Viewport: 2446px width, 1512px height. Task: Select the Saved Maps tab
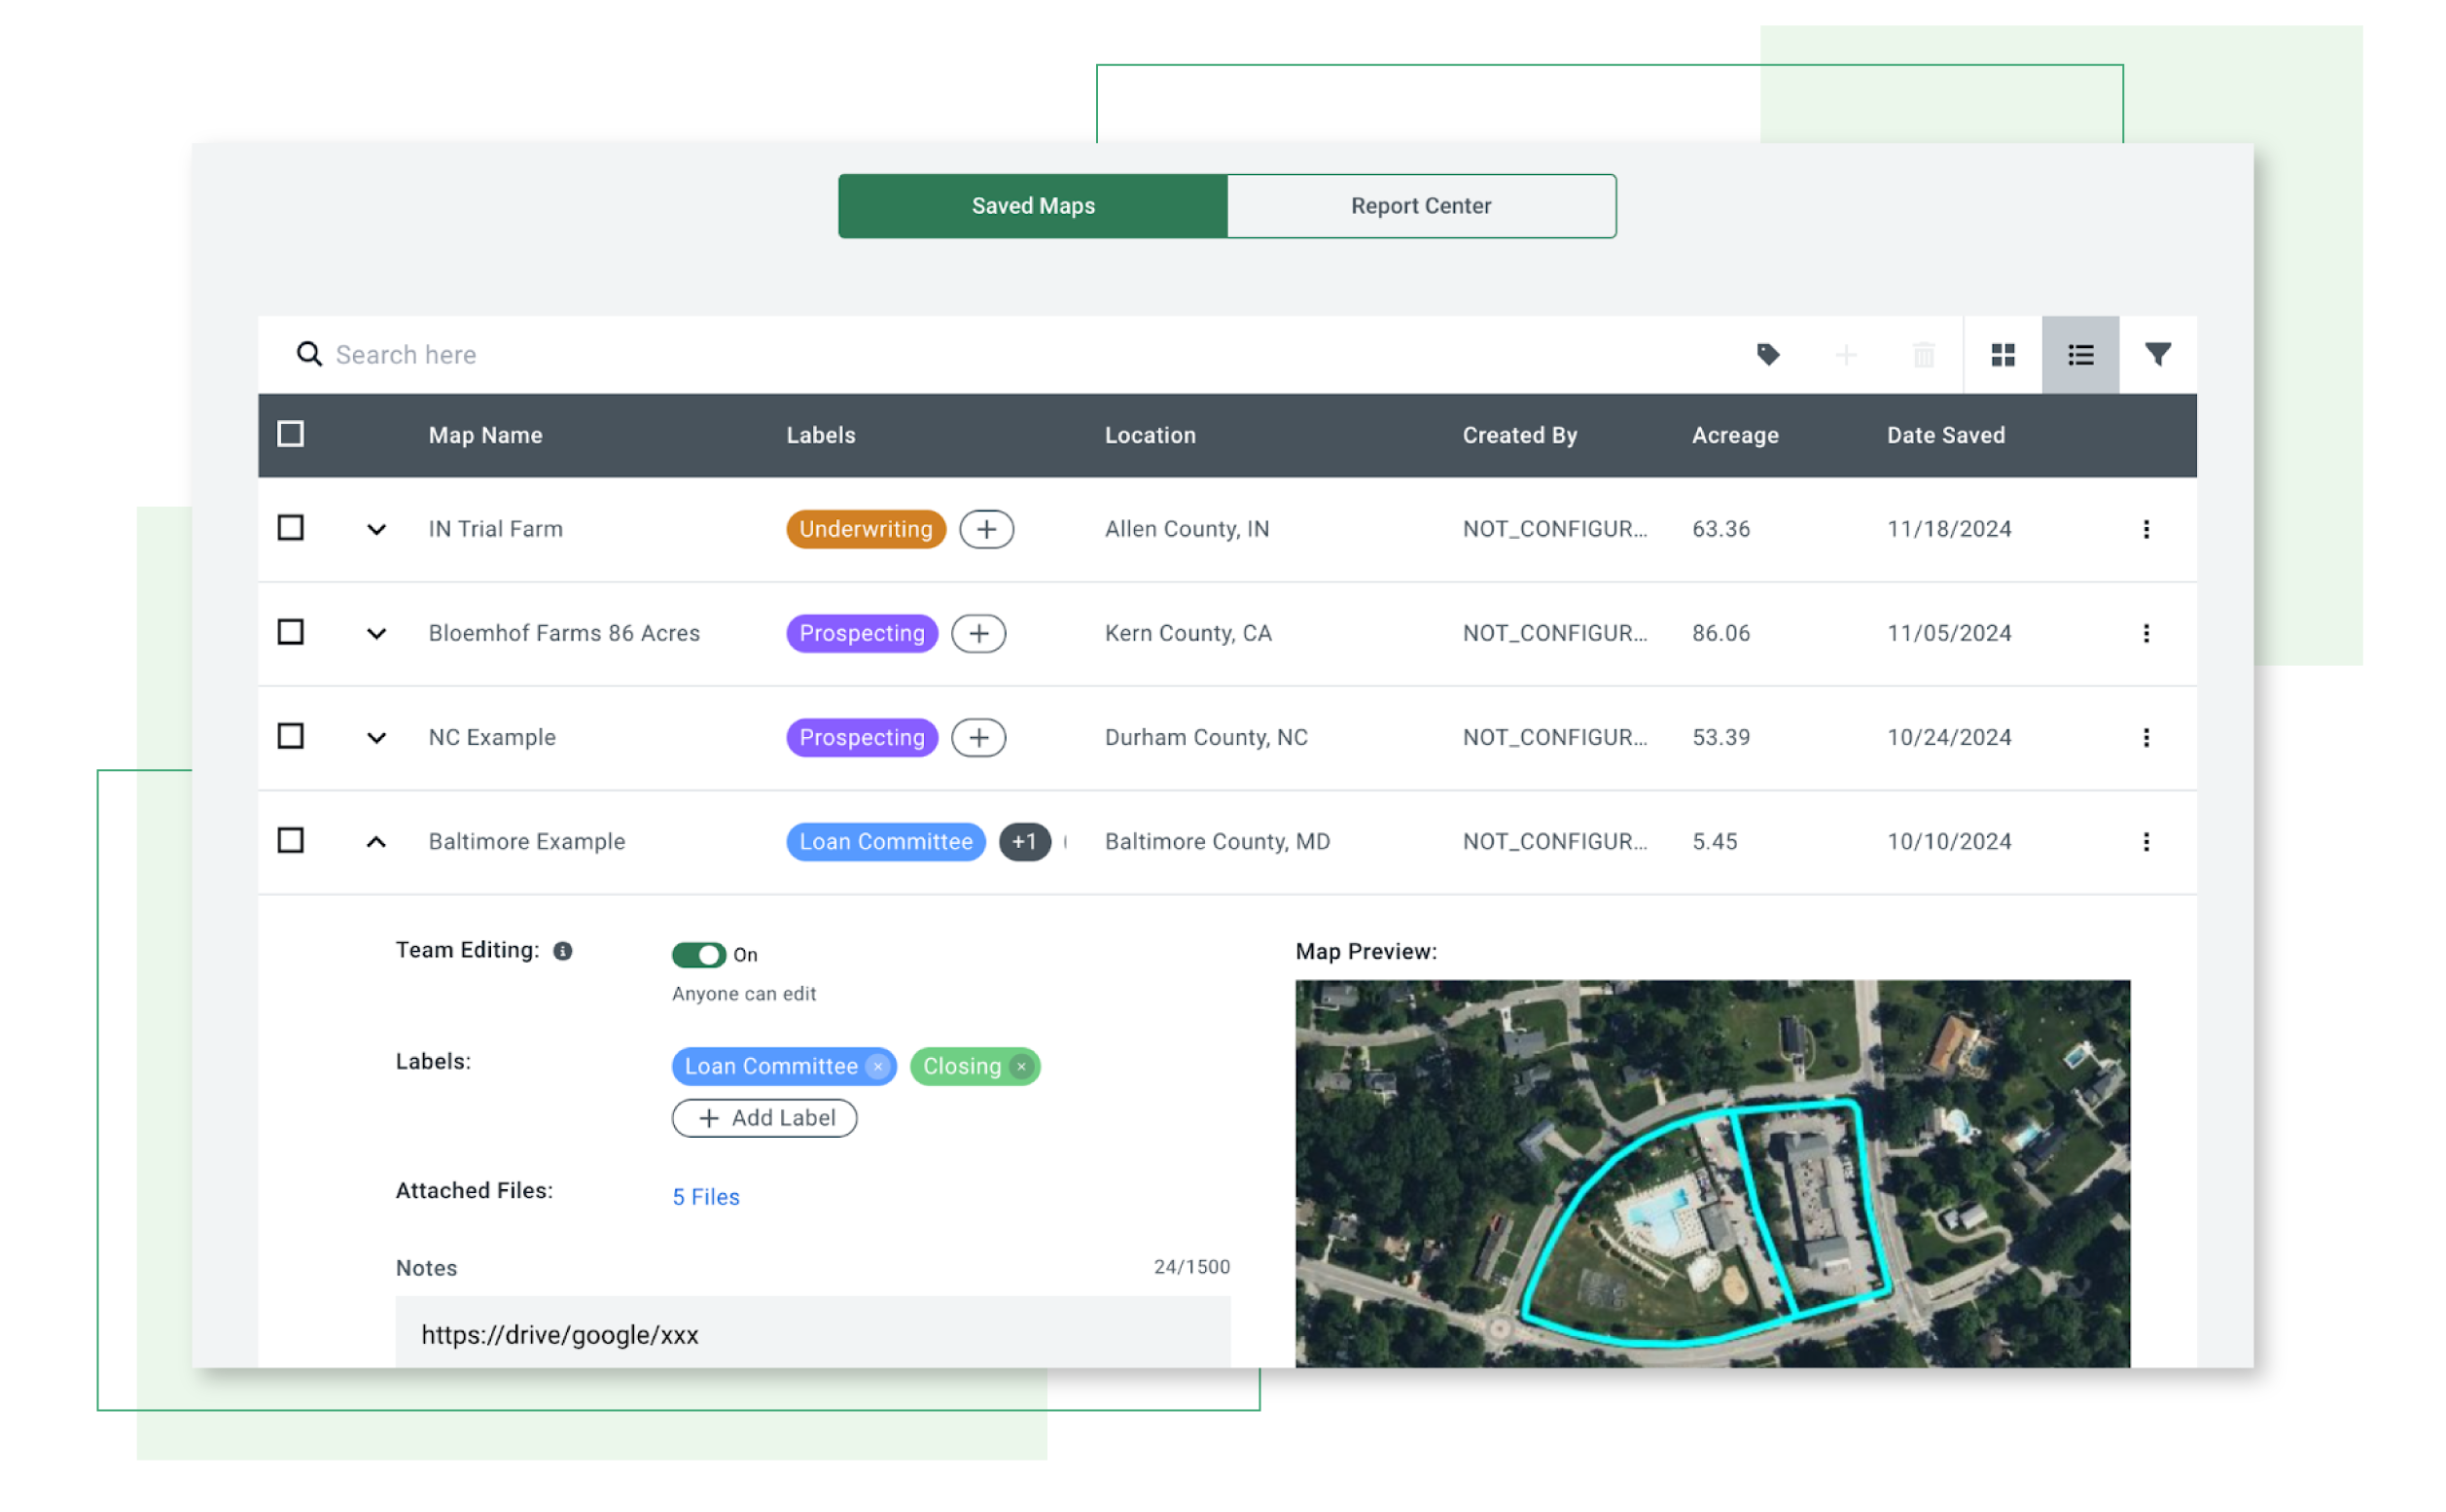[1032, 206]
